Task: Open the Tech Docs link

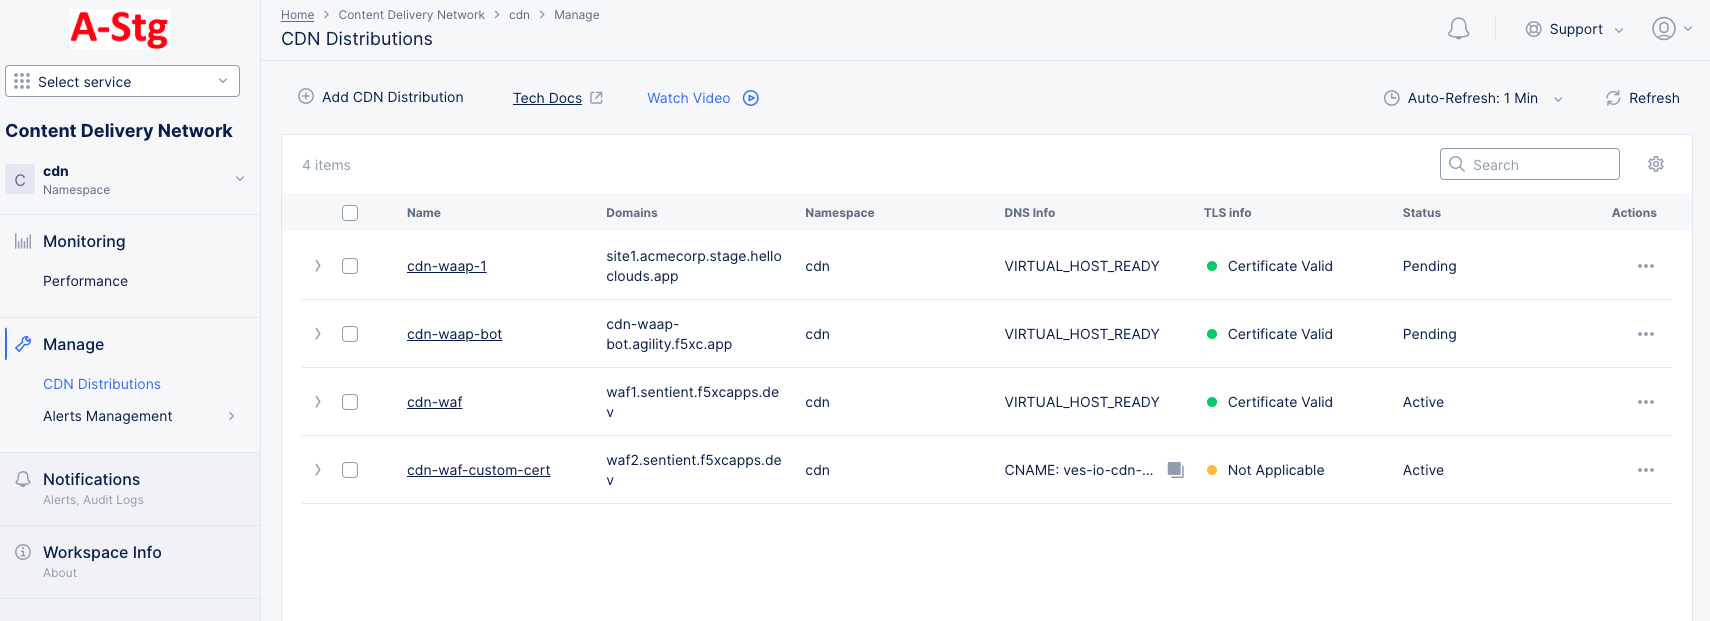Action: [x=547, y=98]
